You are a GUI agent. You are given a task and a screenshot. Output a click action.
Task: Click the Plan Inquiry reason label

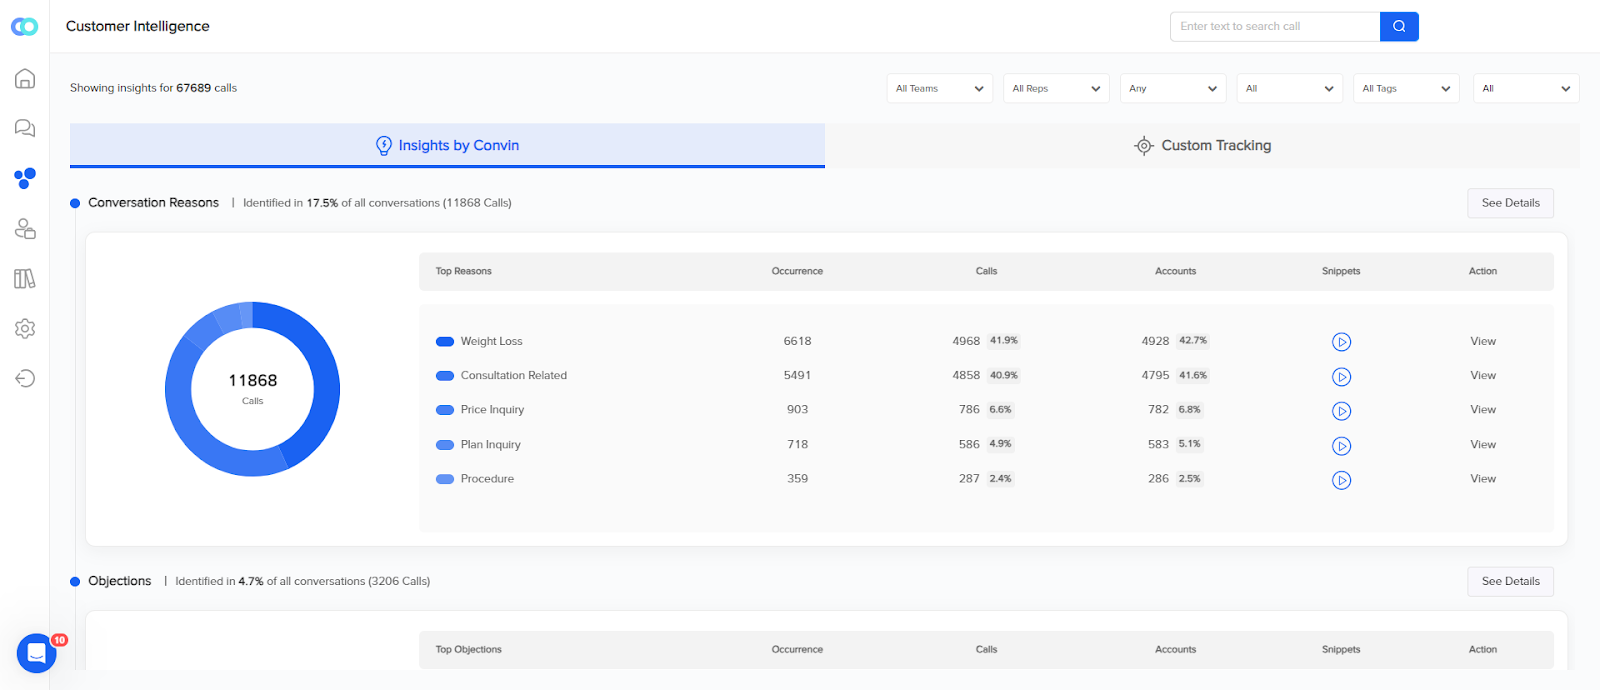click(x=490, y=444)
